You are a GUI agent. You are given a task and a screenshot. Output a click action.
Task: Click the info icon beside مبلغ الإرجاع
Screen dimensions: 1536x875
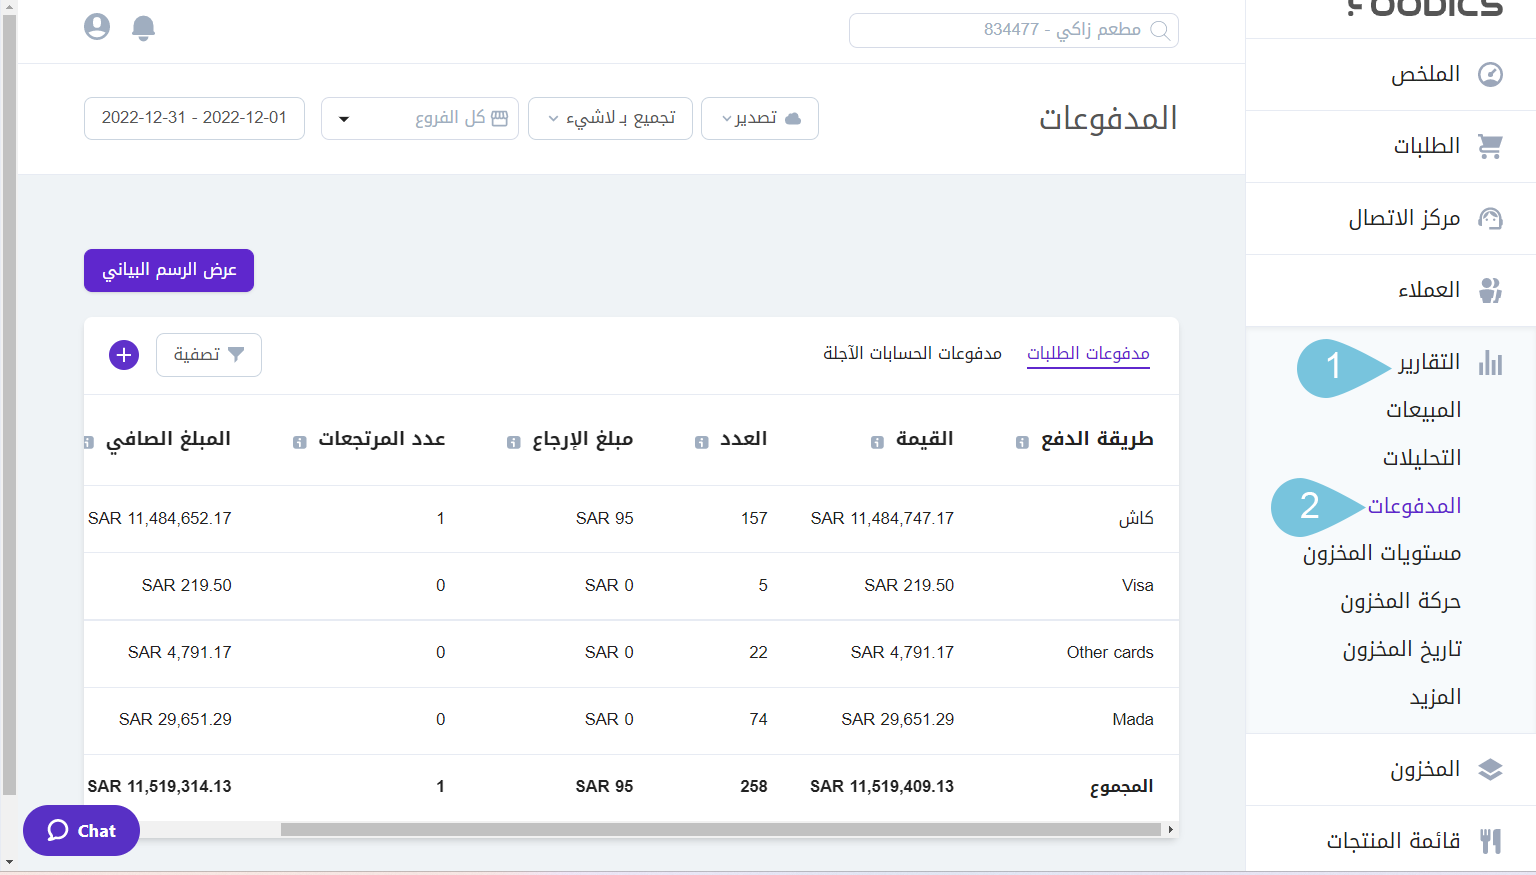pos(513,442)
